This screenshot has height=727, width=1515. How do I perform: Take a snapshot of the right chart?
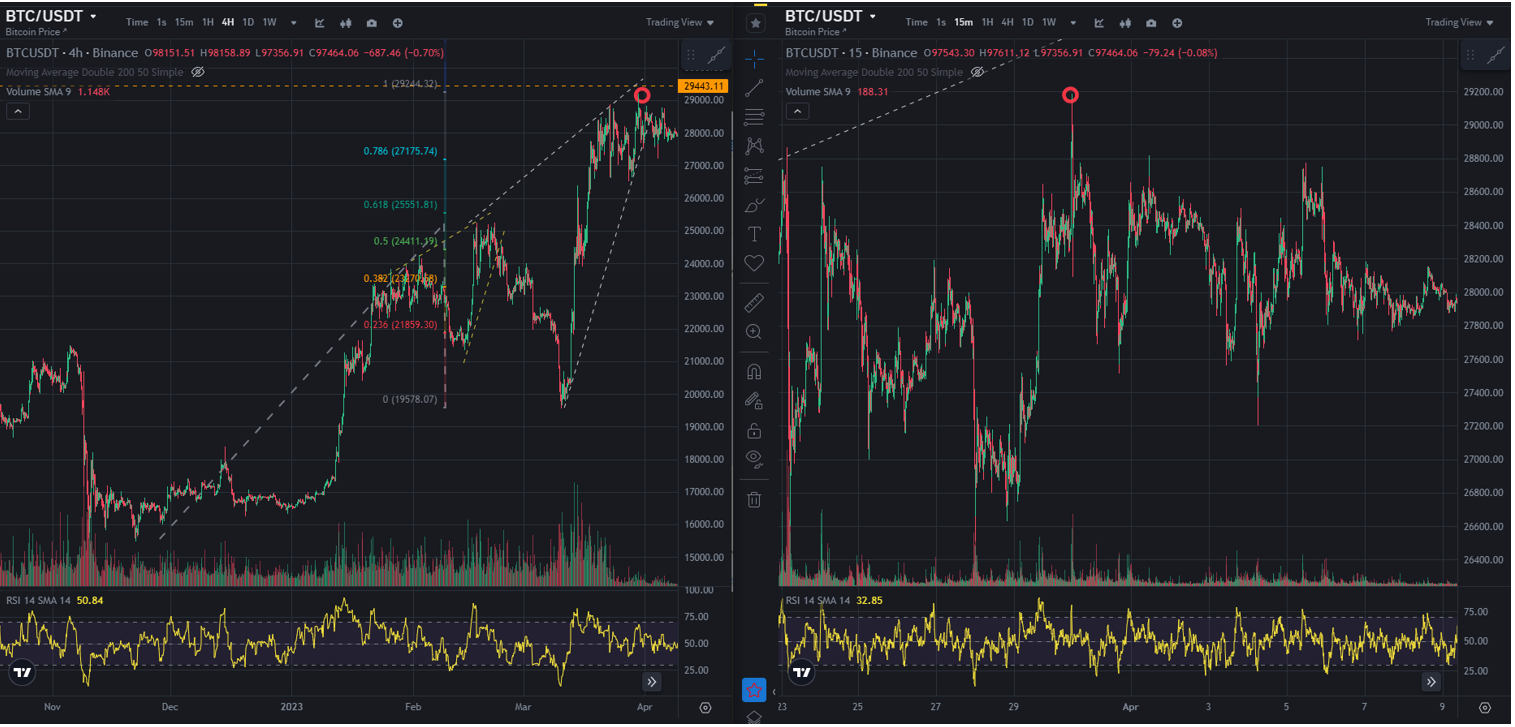1151,22
